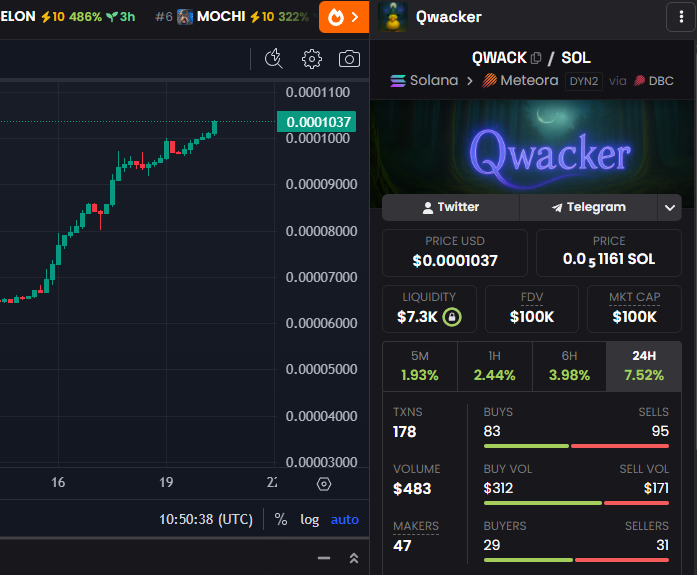Click the QWACK ticker text
The image size is (697, 575).
click(499, 58)
